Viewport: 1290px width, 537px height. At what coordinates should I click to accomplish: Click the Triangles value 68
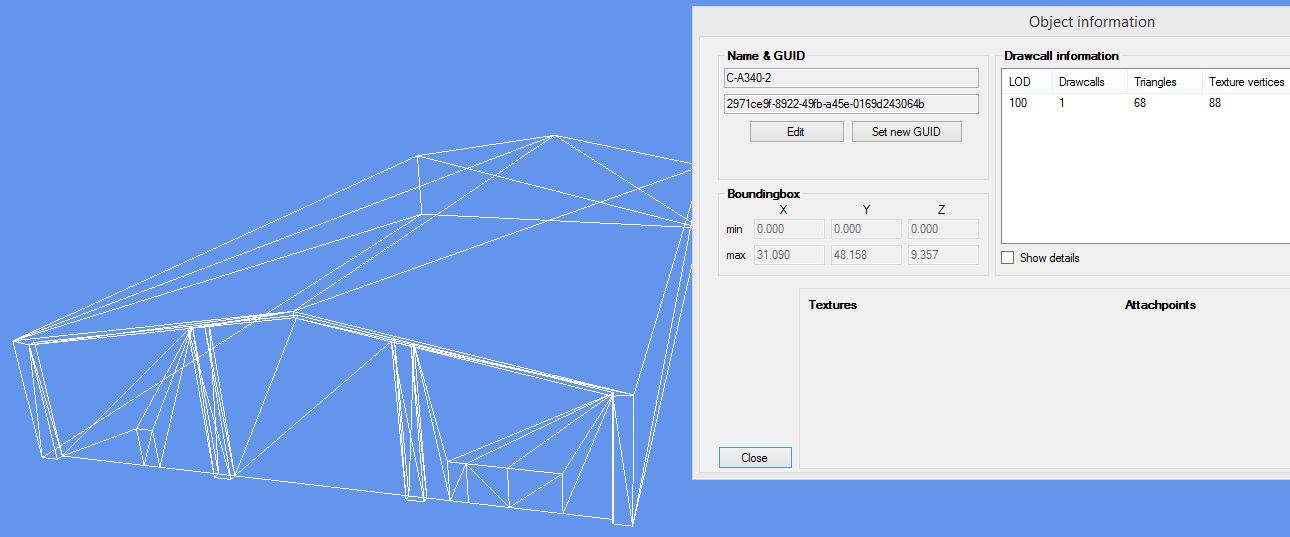pyautogui.click(x=1140, y=103)
